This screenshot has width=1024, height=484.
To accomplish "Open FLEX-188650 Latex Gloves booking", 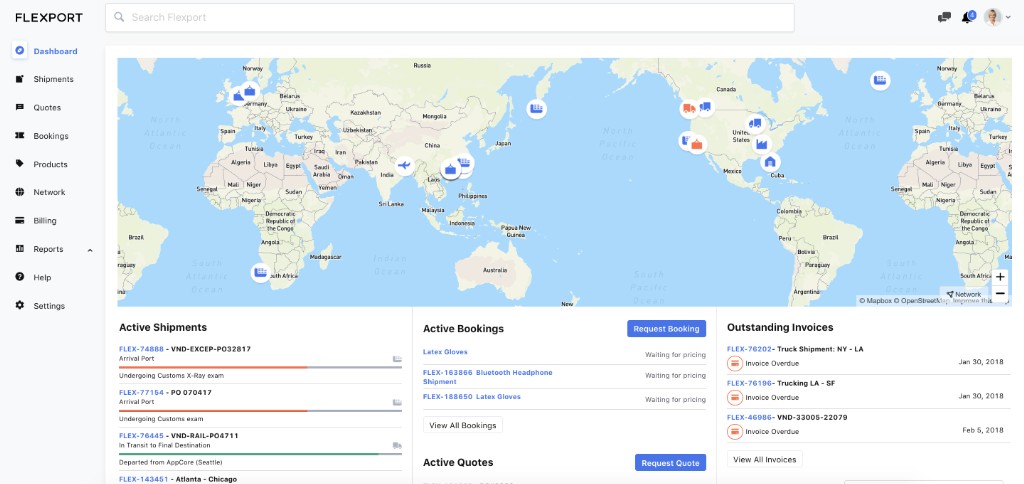I will [x=472, y=397].
